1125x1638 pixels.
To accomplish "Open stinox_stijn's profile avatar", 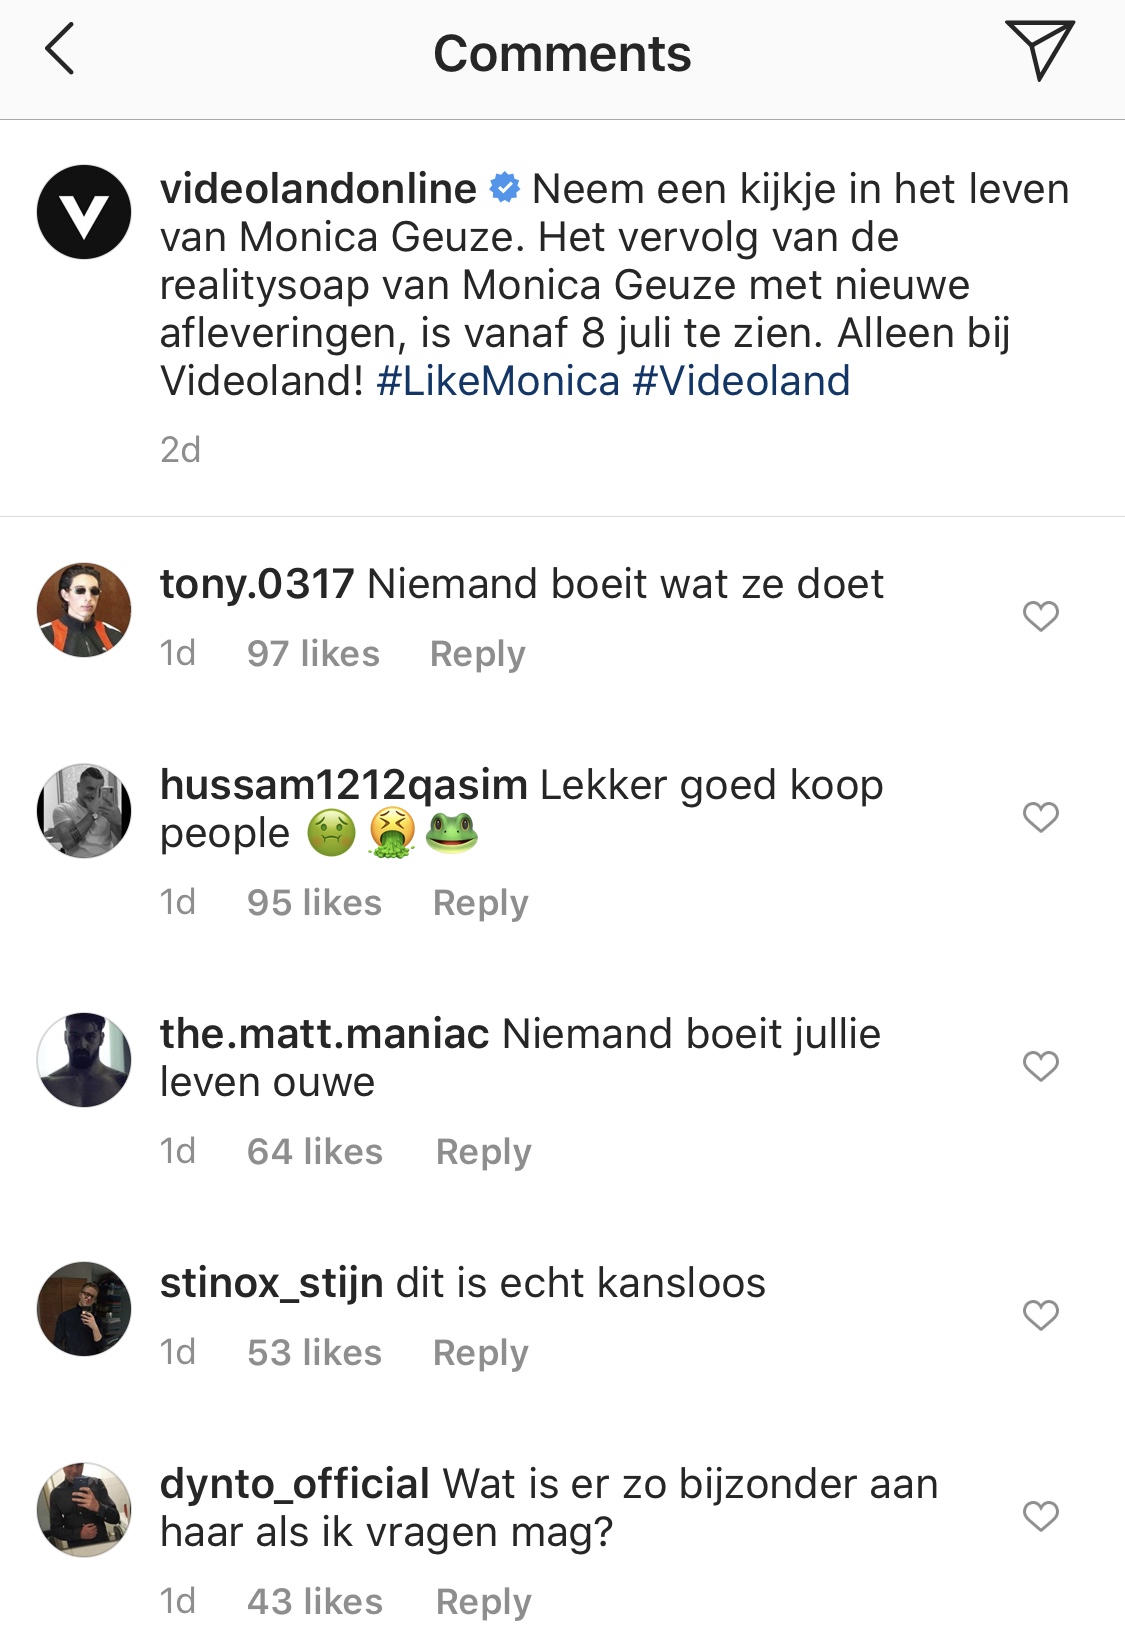I will click(84, 1308).
